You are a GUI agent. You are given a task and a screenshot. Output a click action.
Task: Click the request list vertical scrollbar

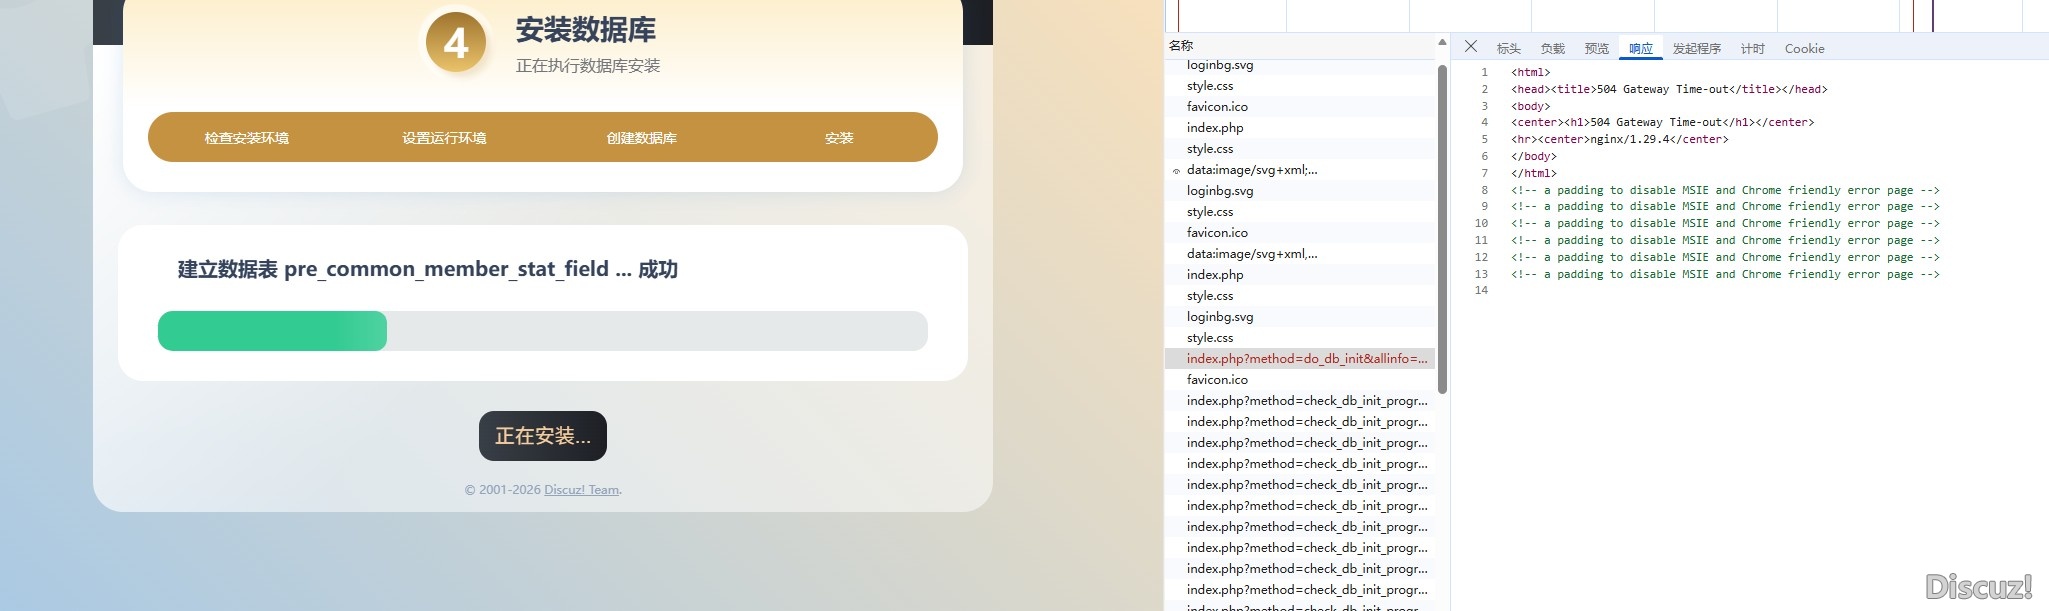(1441, 230)
